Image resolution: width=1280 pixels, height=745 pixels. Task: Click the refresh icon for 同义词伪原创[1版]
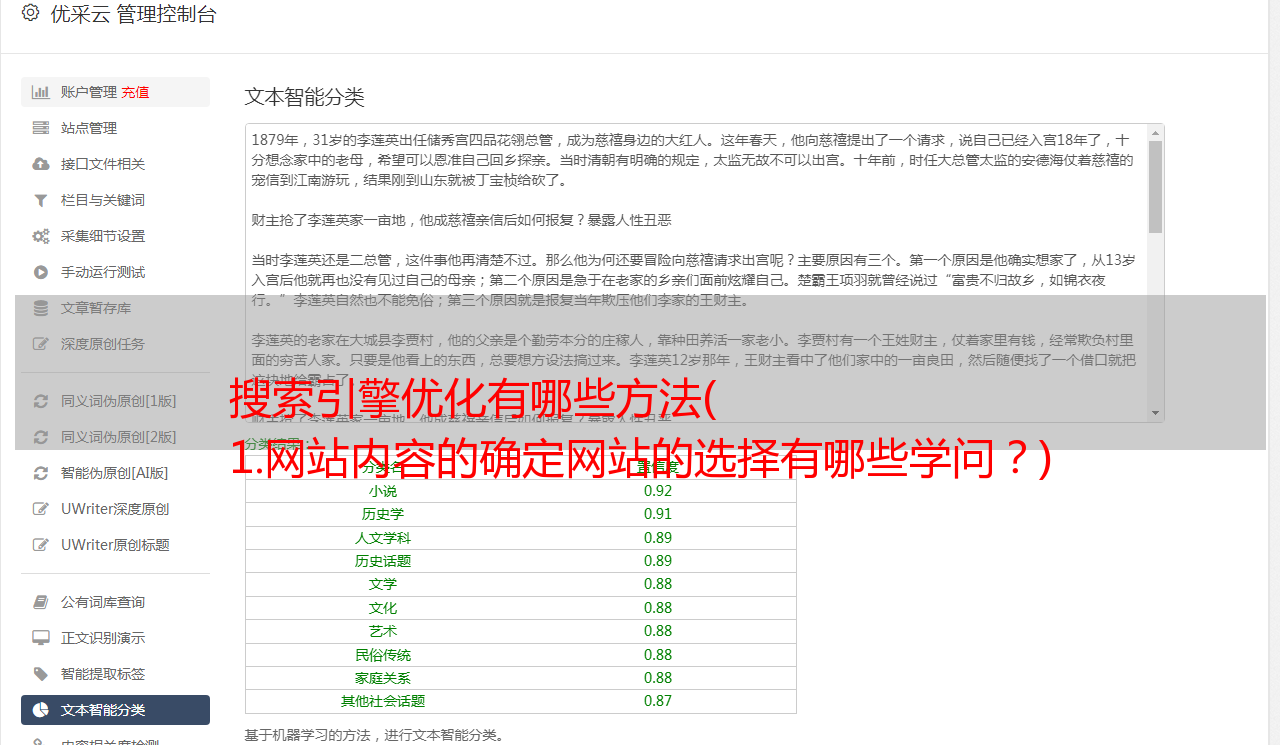click(41, 401)
